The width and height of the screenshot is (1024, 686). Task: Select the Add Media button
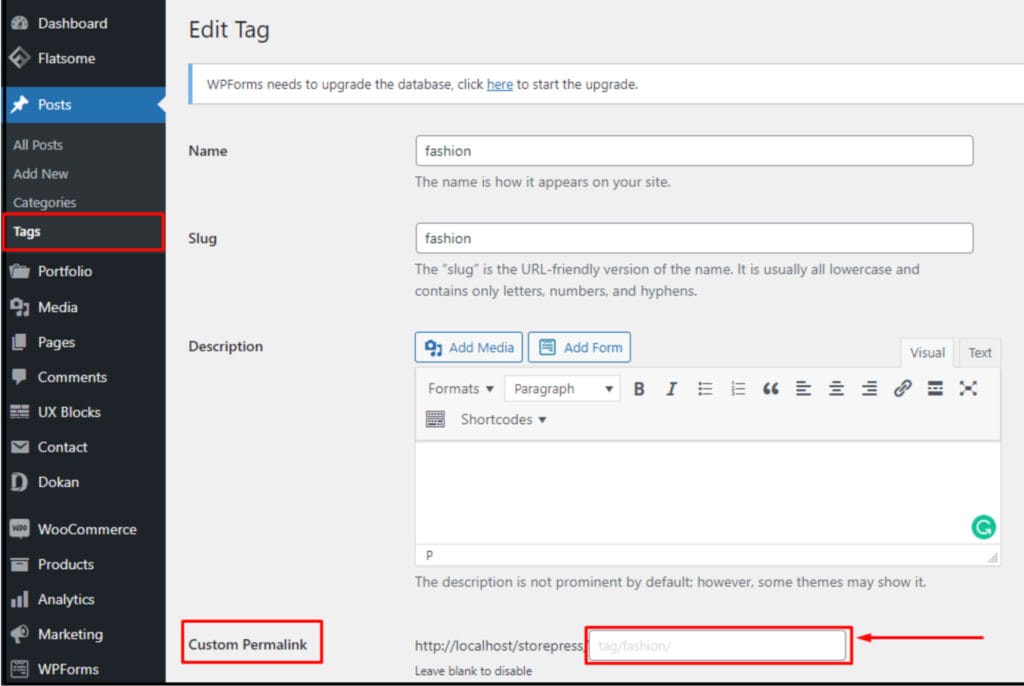click(x=468, y=347)
